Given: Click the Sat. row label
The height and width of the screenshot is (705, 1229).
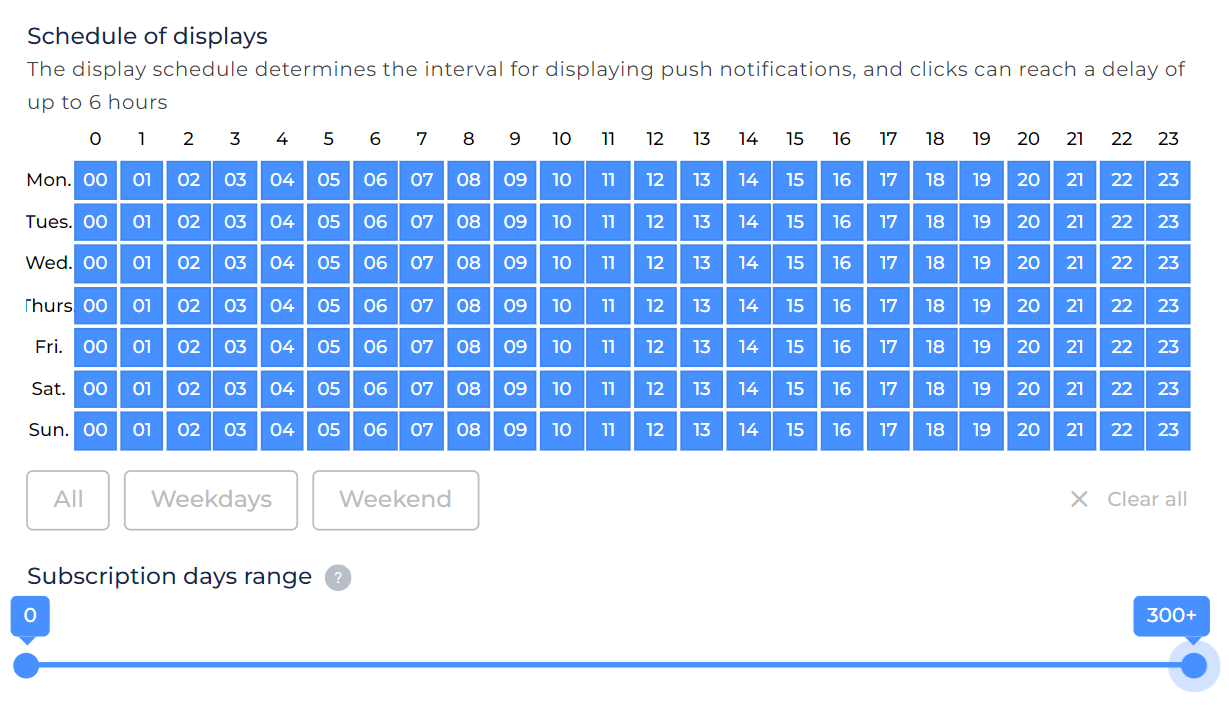Looking at the screenshot, I should pos(48,388).
